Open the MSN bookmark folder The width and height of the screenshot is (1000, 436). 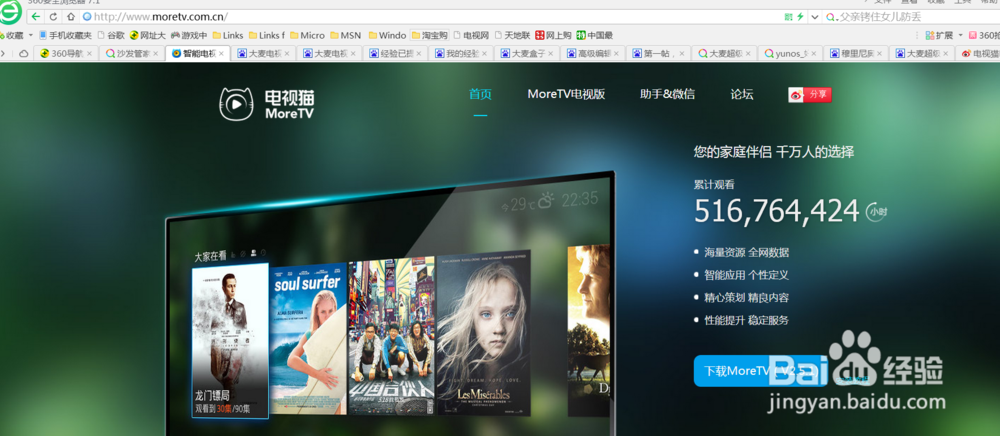345,35
